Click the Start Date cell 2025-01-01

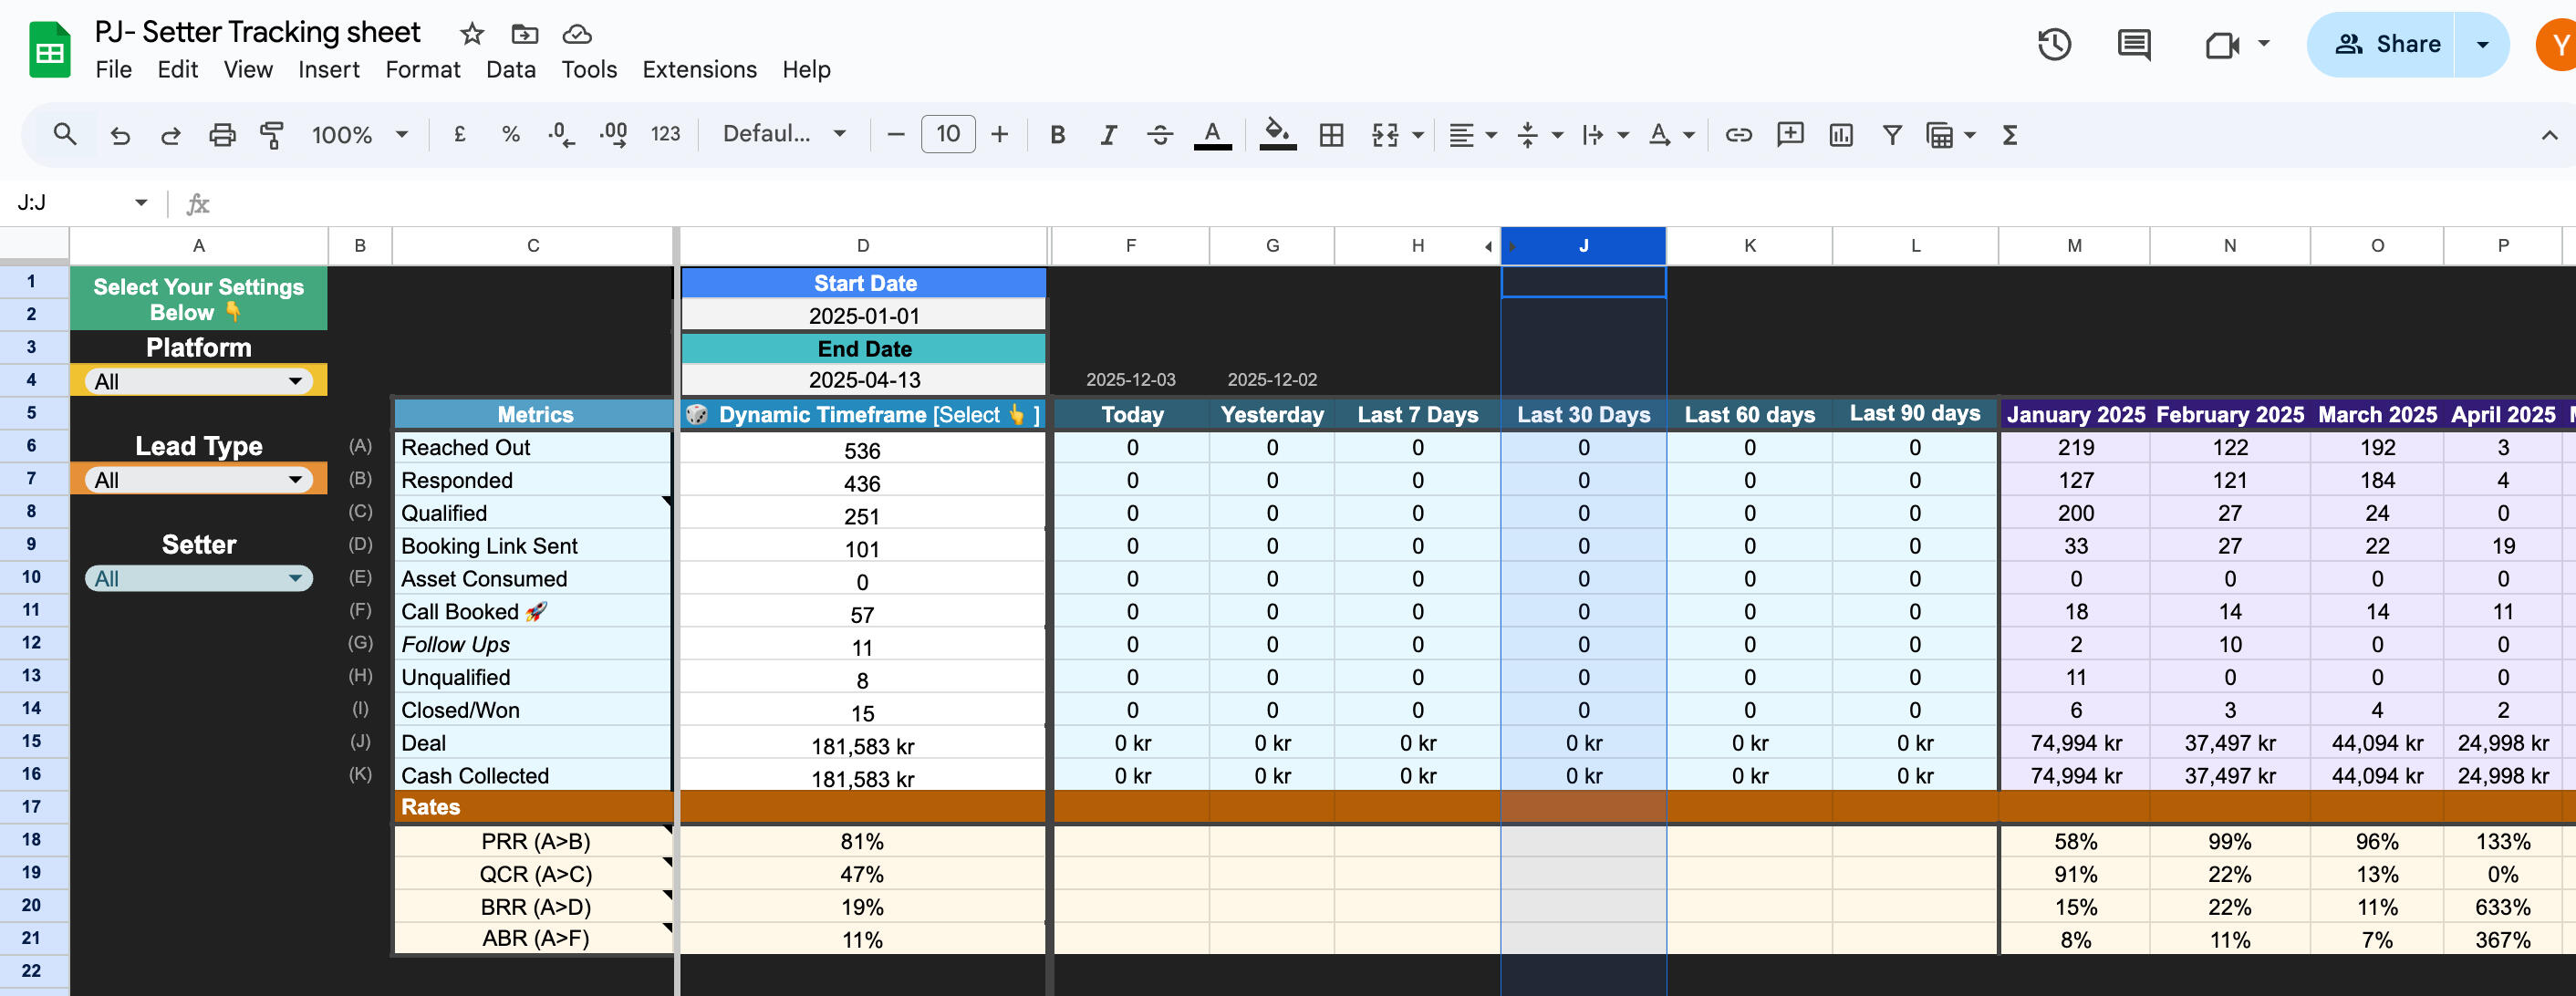point(863,316)
